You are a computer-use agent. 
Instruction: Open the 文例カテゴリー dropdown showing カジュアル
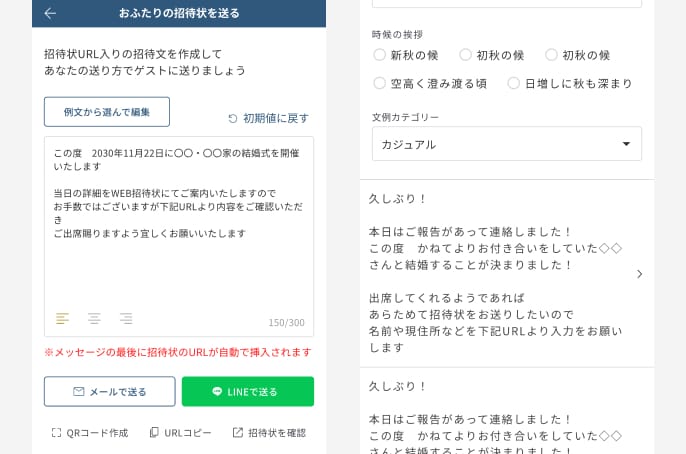click(x=506, y=144)
